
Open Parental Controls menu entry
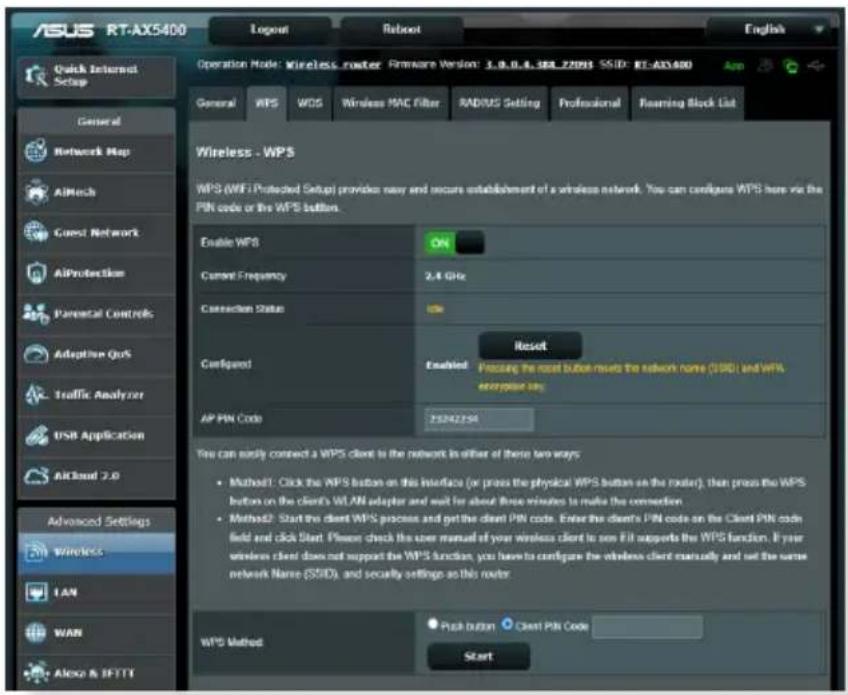96,314
